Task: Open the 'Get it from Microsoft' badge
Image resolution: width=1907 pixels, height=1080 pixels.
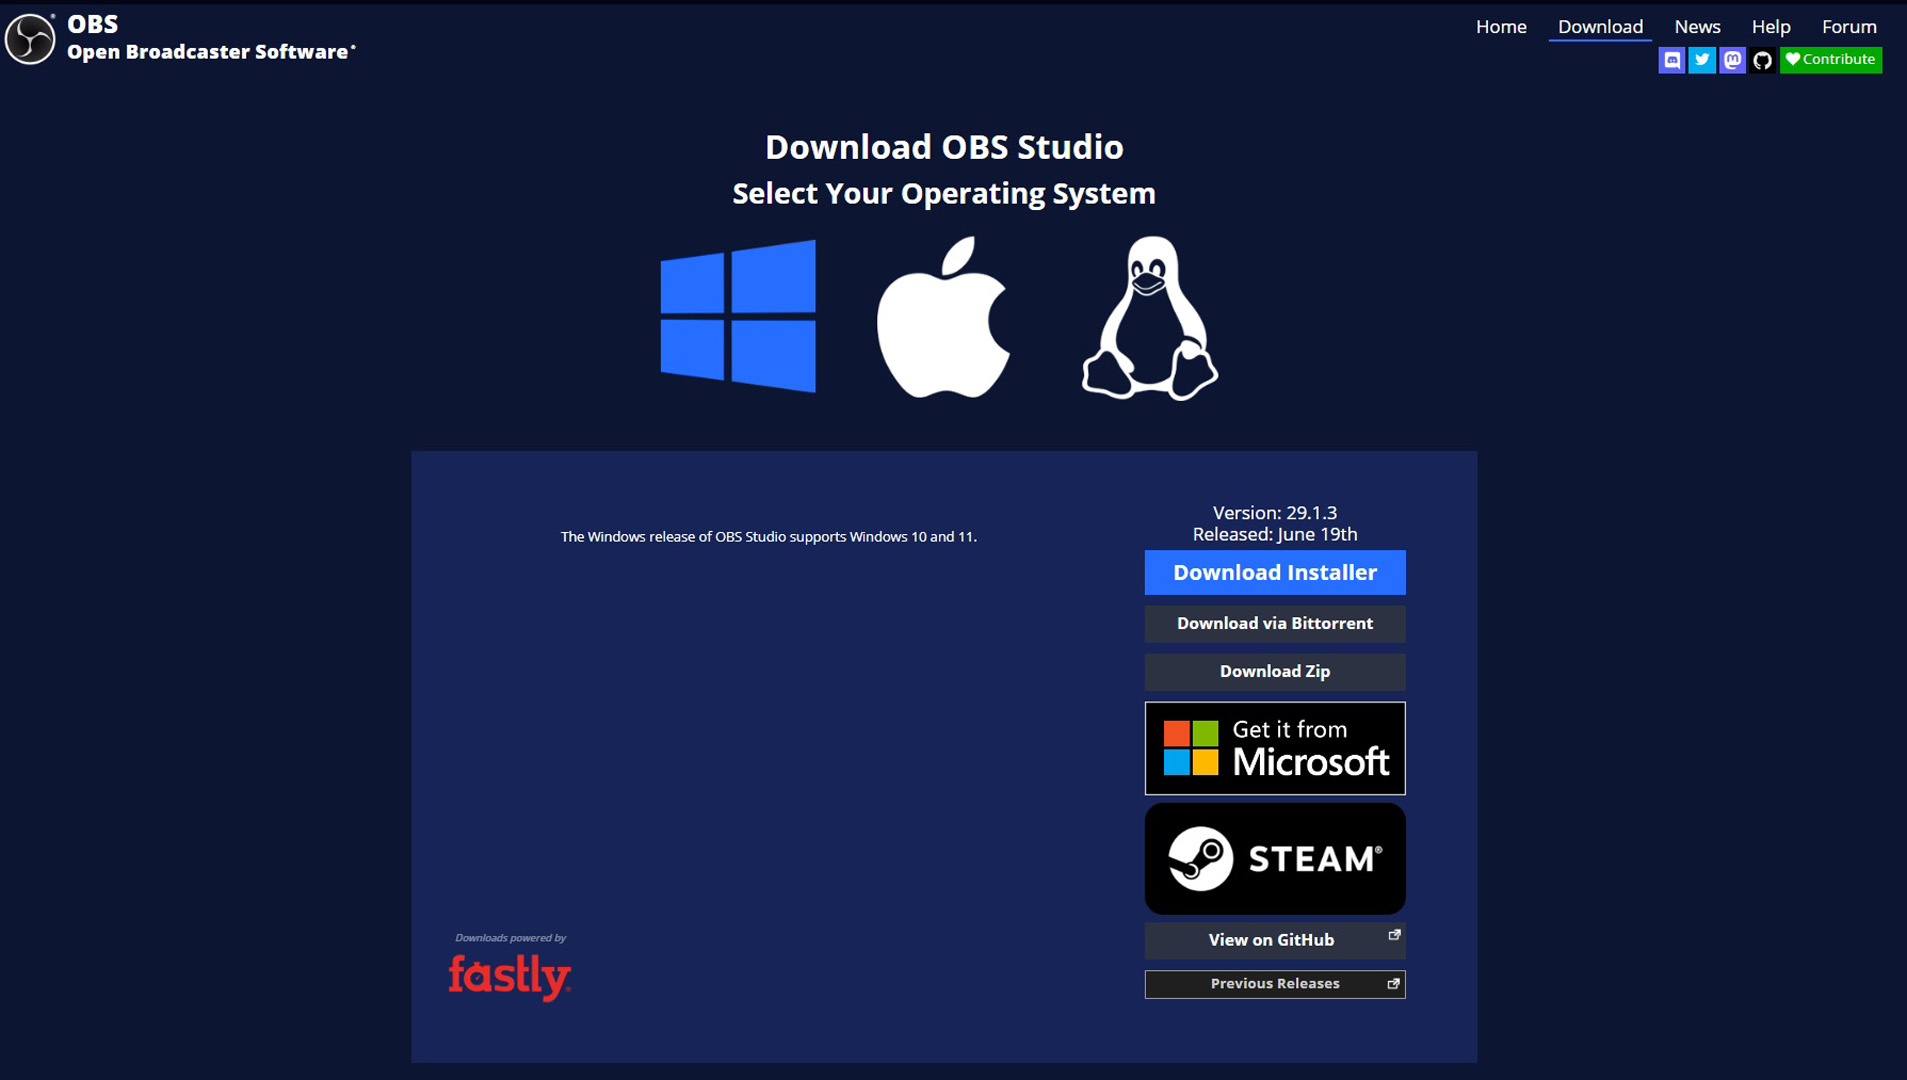Action: tap(1274, 747)
